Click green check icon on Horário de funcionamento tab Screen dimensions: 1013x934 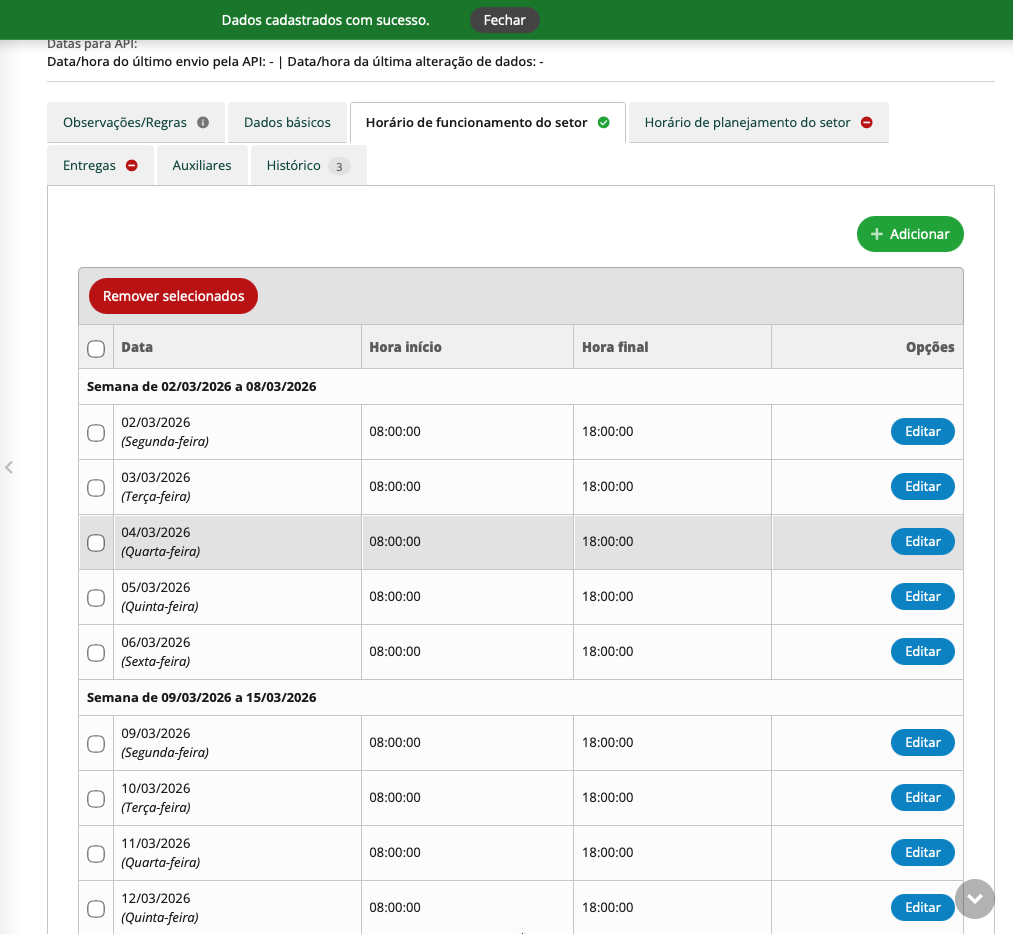[x=603, y=123]
